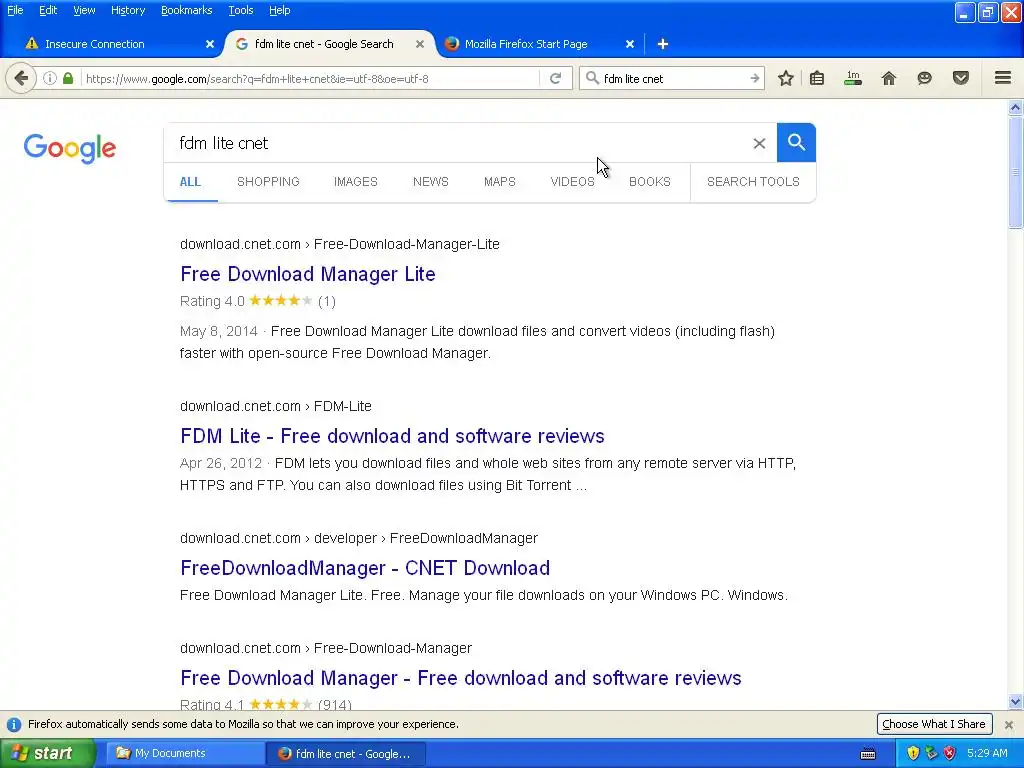Screen dimensions: 1024x768
Task: Click the scrollbar up arrow
Action: [x=1016, y=107]
